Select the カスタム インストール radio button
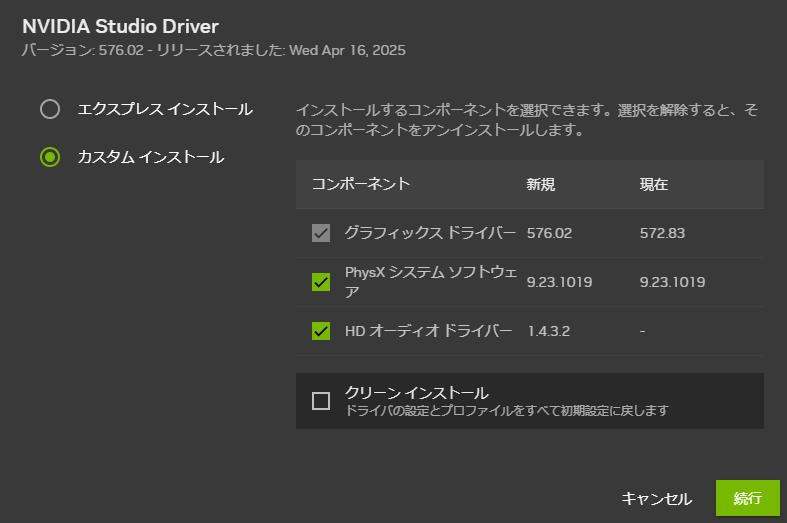This screenshot has height=523, width=787. point(50,157)
